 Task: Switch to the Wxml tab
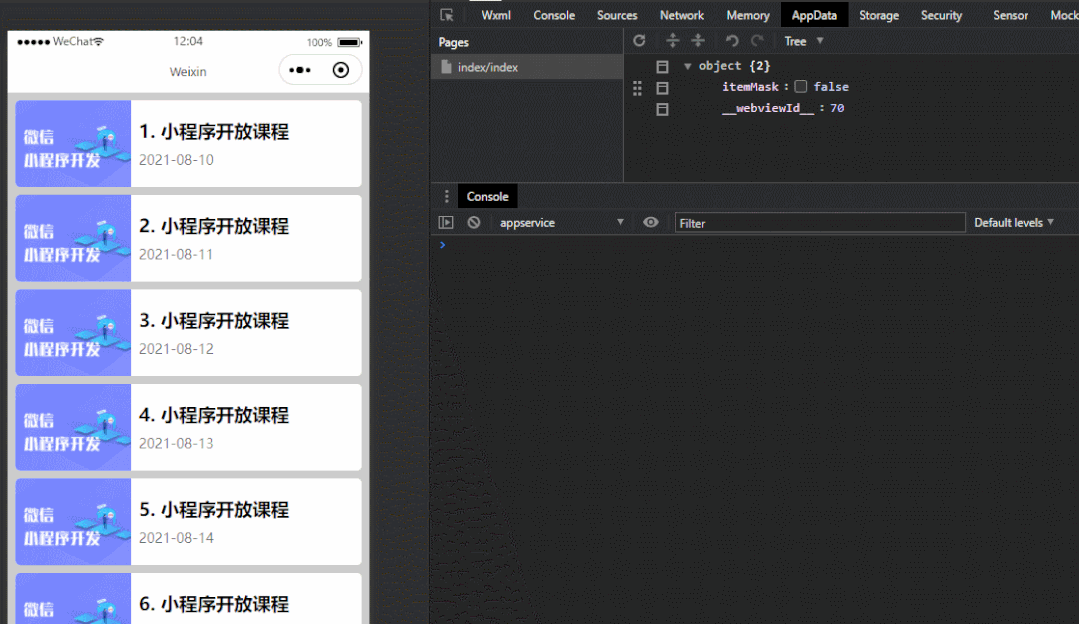coord(496,15)
